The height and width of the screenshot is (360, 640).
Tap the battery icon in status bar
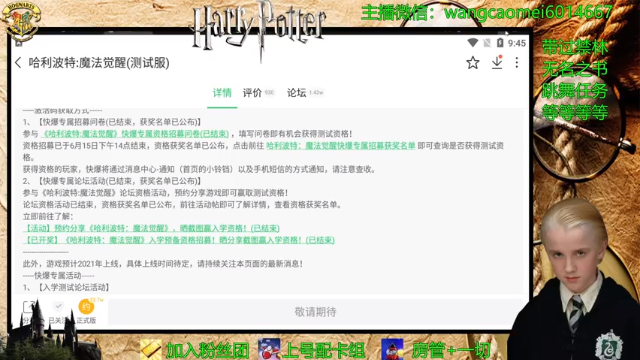click(500, 42)
